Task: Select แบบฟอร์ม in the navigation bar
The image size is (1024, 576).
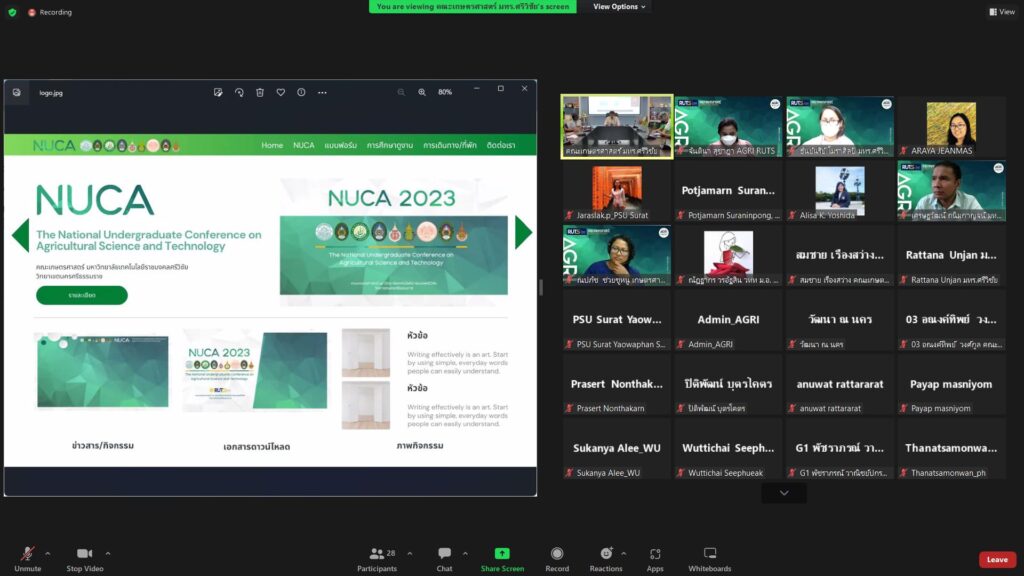Action: 340,145
